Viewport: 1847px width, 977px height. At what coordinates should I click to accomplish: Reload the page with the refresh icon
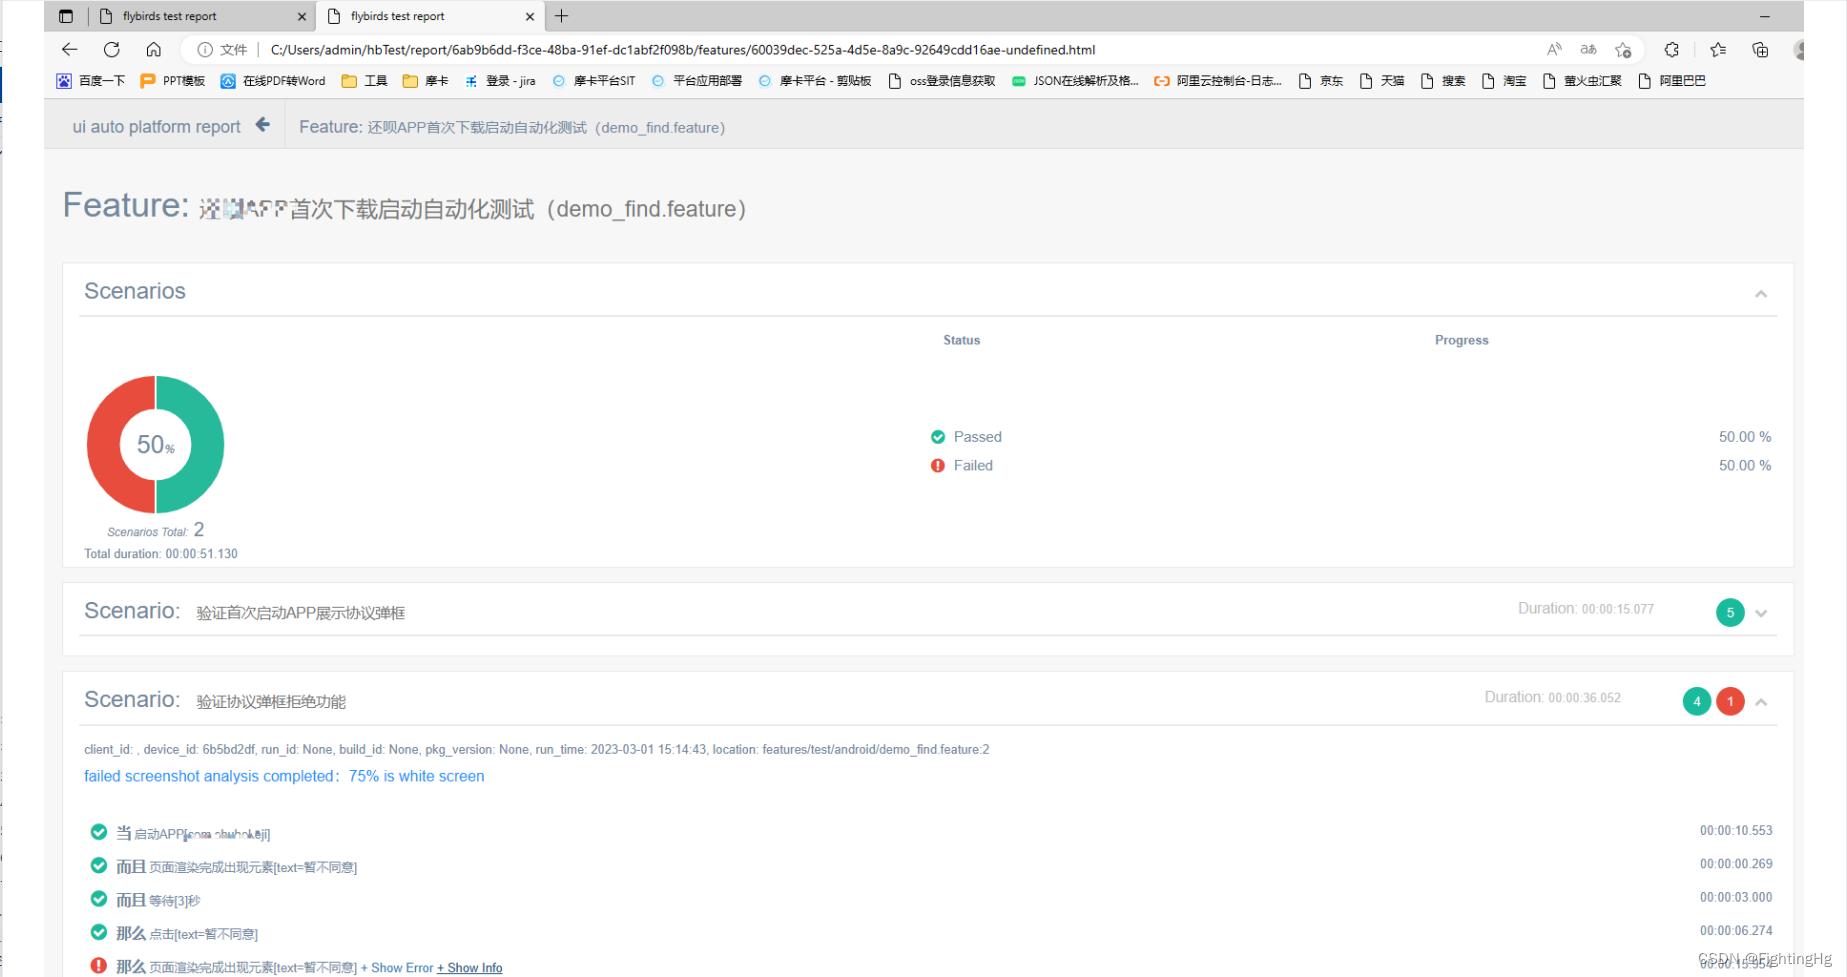pyautogui.click(x=112, y=49)
